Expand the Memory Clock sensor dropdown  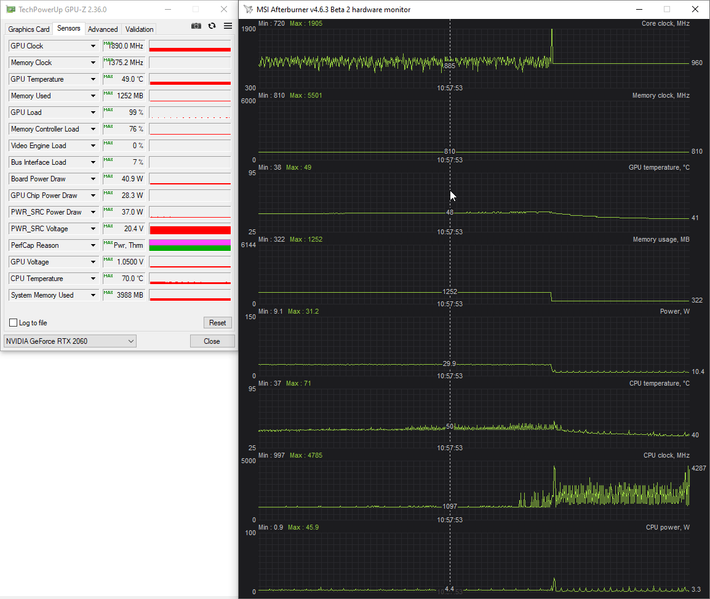(93, 62)
